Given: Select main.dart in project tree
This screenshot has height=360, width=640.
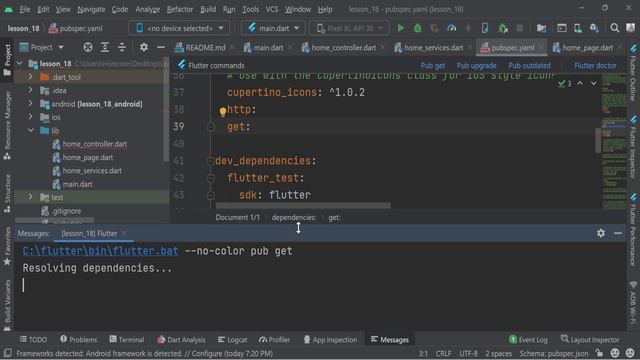Looking at the screenshot, I should [77, 184].
